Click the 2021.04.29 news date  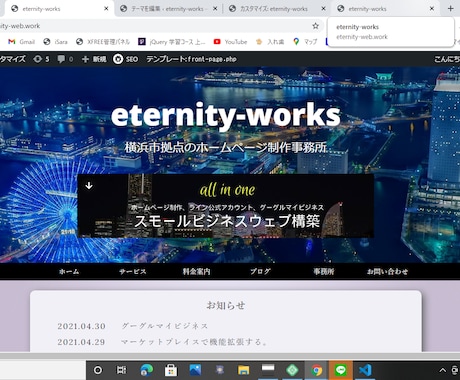click(x=81, y=342)
